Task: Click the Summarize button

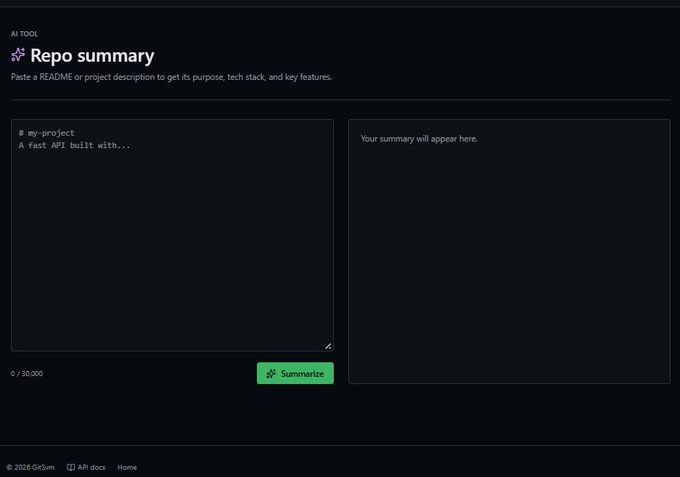Action: [x=295, y=373]
